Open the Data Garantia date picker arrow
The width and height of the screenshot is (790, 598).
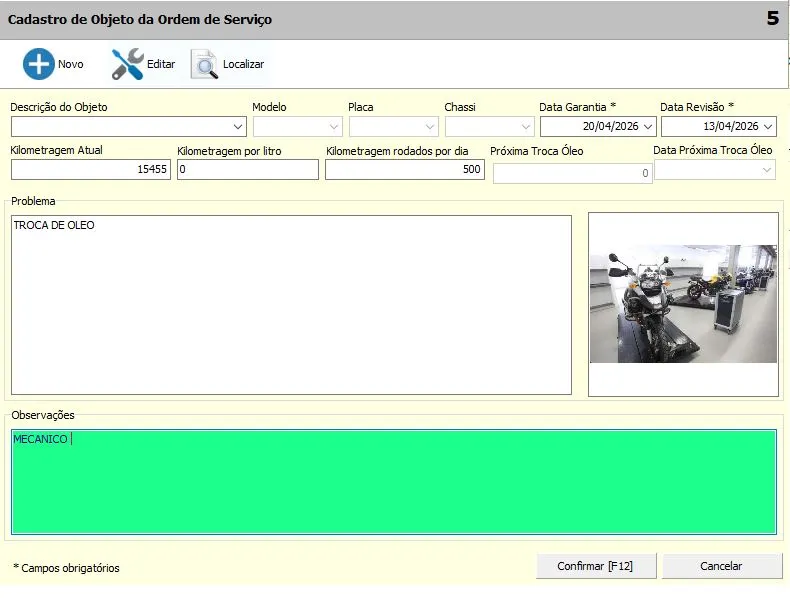click(648, 126)
